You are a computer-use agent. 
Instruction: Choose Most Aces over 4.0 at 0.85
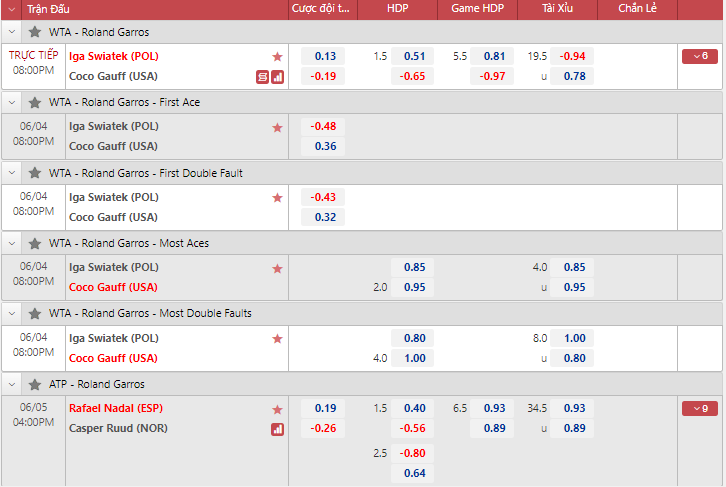572,267
